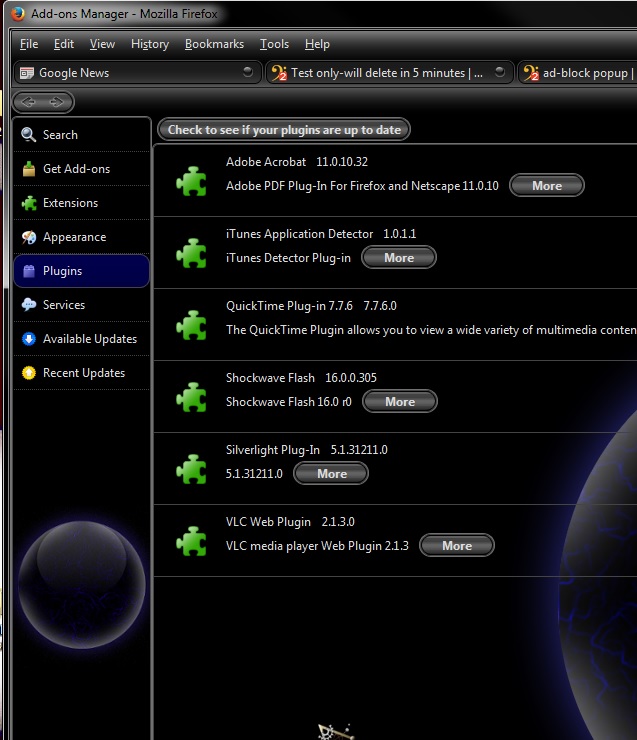Select the Recent Updates category label
The width and height of the screenshot is (637, 740).
(84, 373)
